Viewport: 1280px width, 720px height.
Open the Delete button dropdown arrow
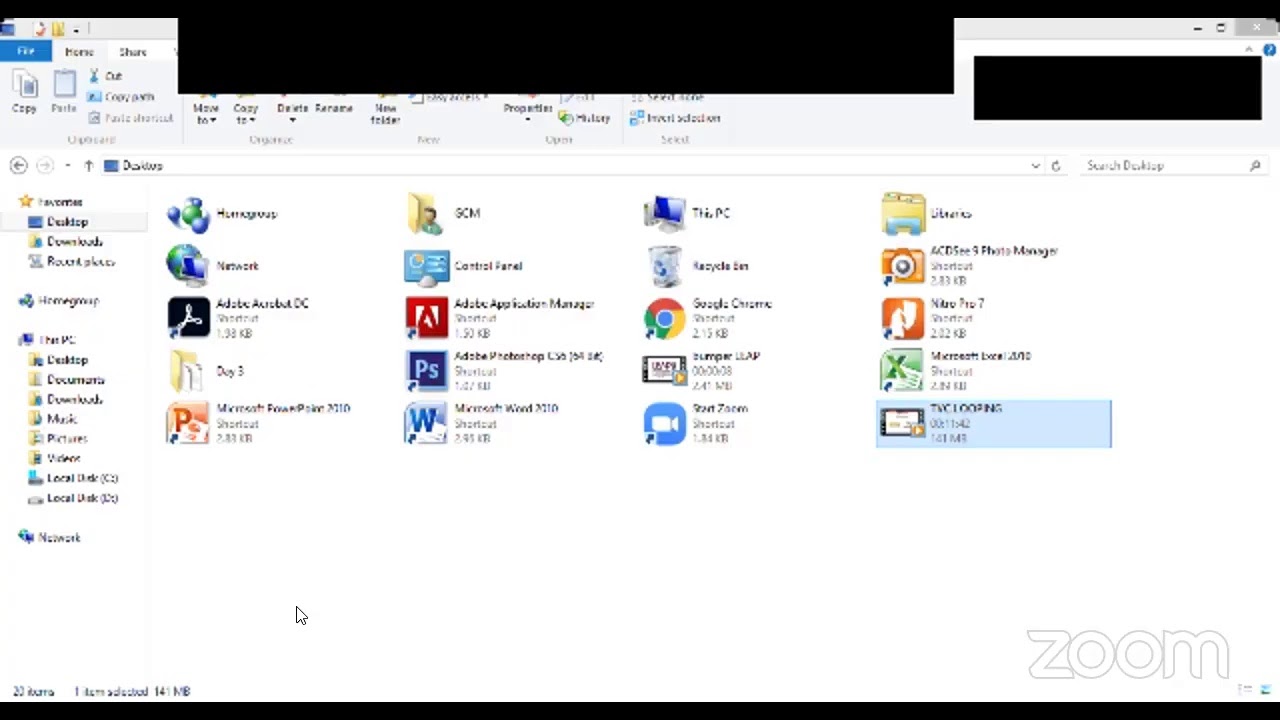point(292,120)
